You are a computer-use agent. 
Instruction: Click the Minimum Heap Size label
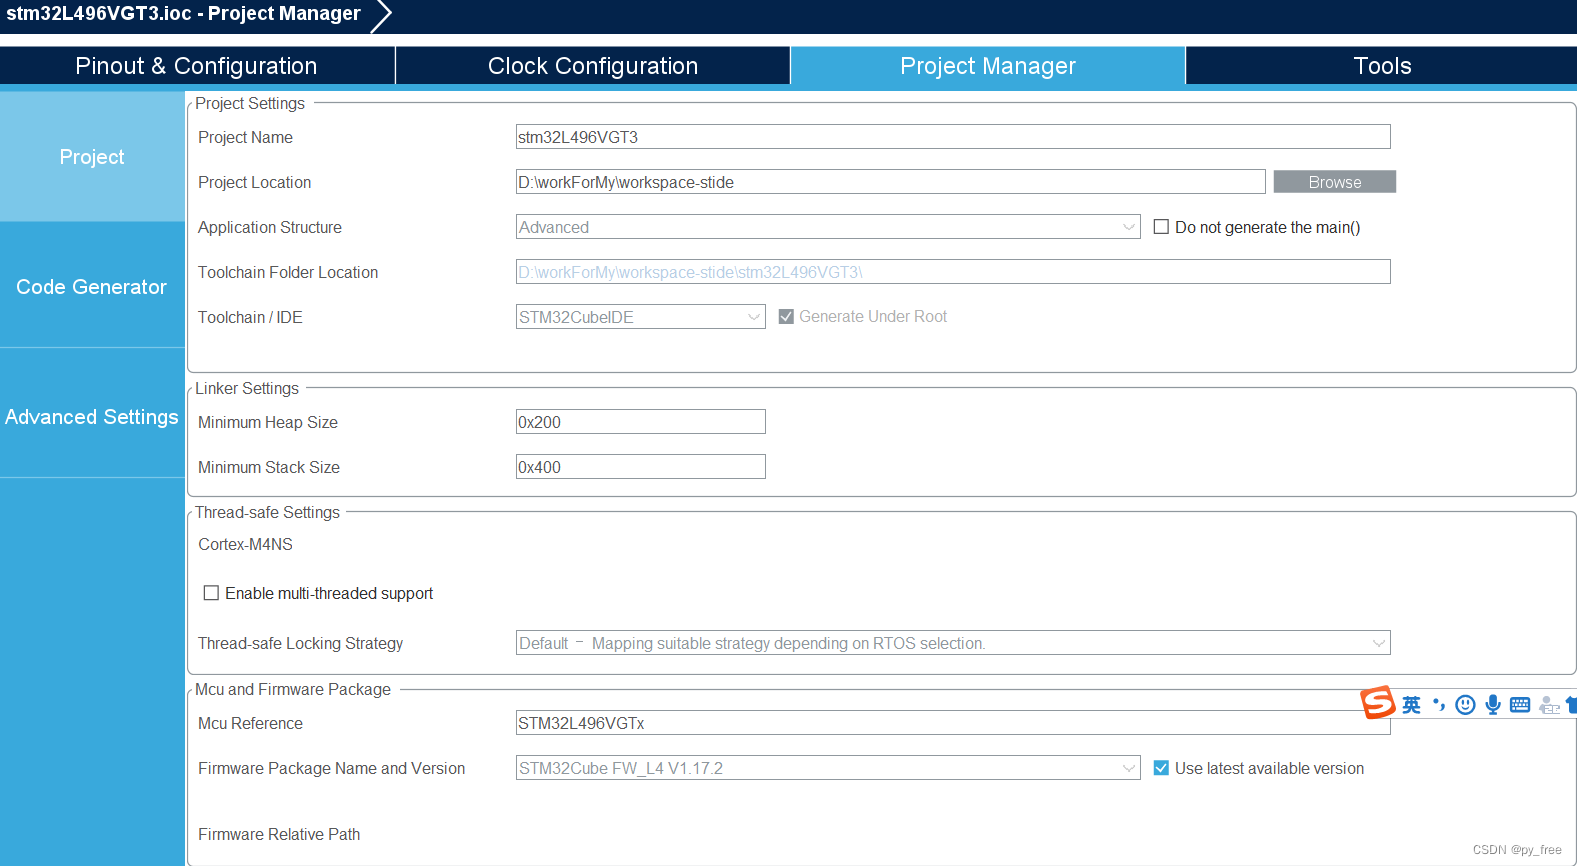click(268, 423)
